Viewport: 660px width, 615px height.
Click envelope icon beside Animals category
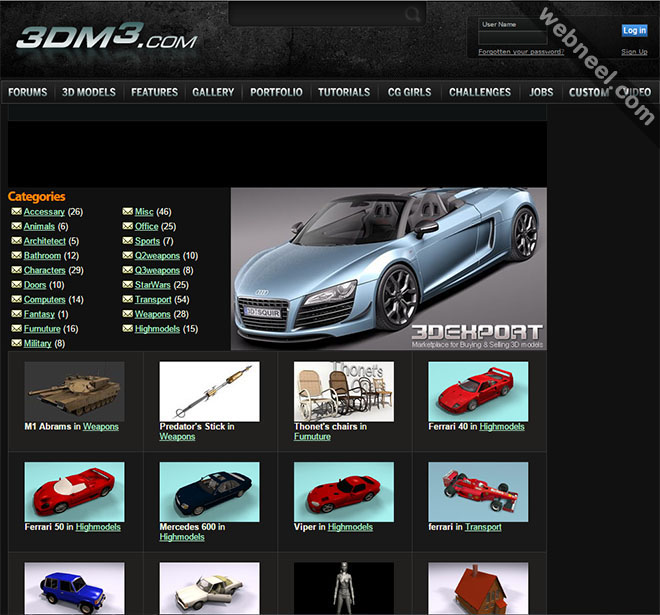click(x=16, y=226)
